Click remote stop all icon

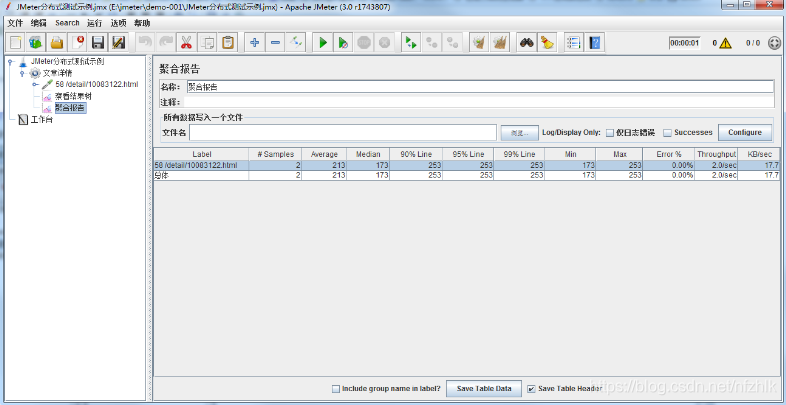(x=432, y=43)
